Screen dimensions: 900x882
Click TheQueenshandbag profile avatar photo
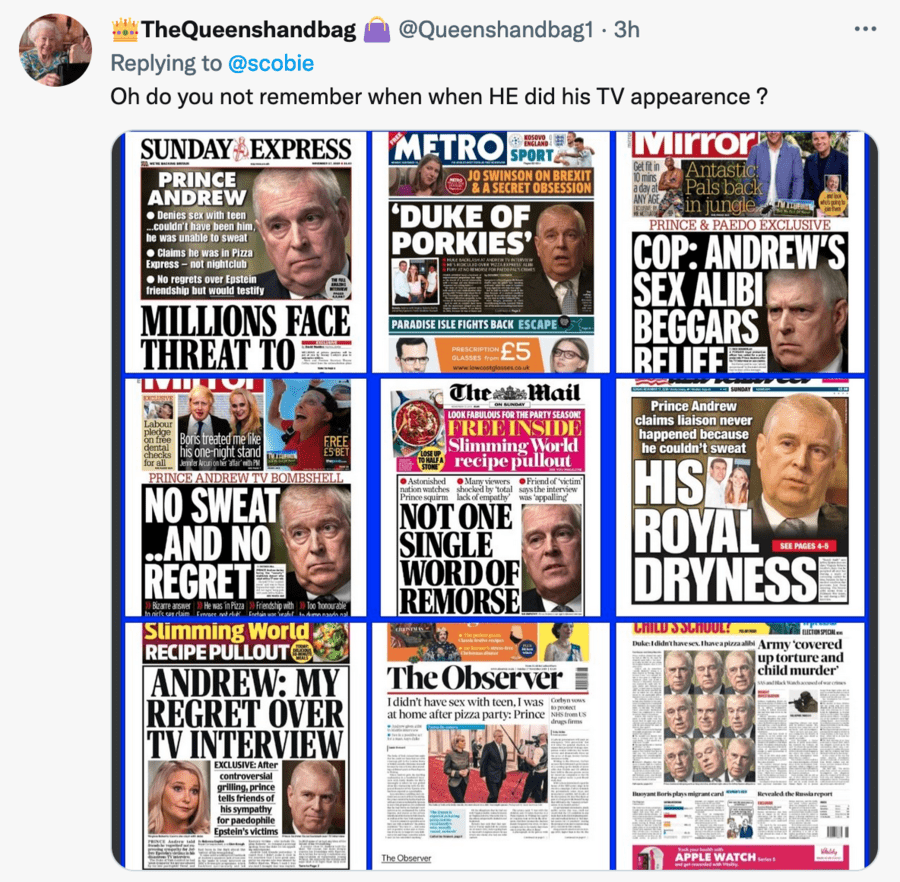click(55, 50)
